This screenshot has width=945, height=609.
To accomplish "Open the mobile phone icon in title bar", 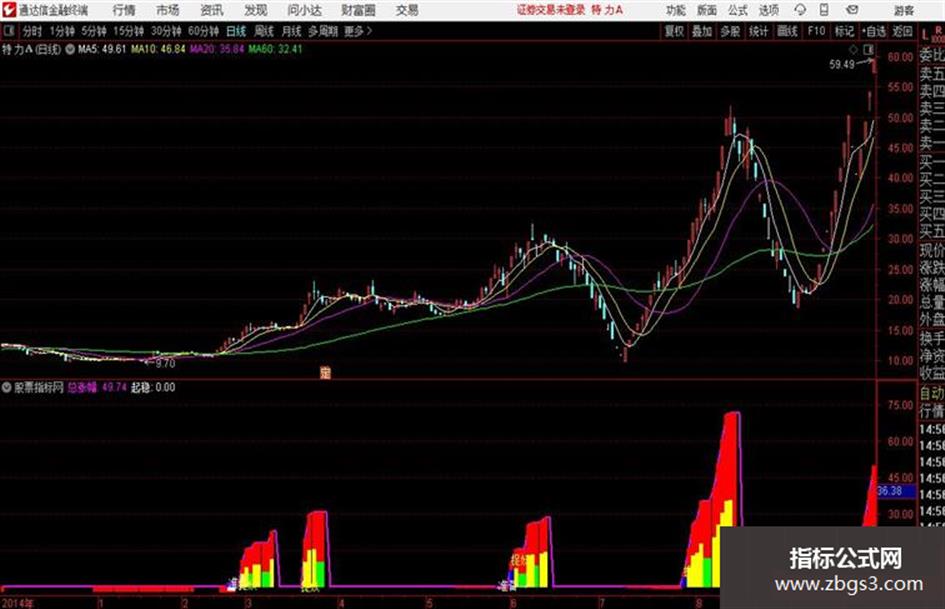I will (824, 10).
